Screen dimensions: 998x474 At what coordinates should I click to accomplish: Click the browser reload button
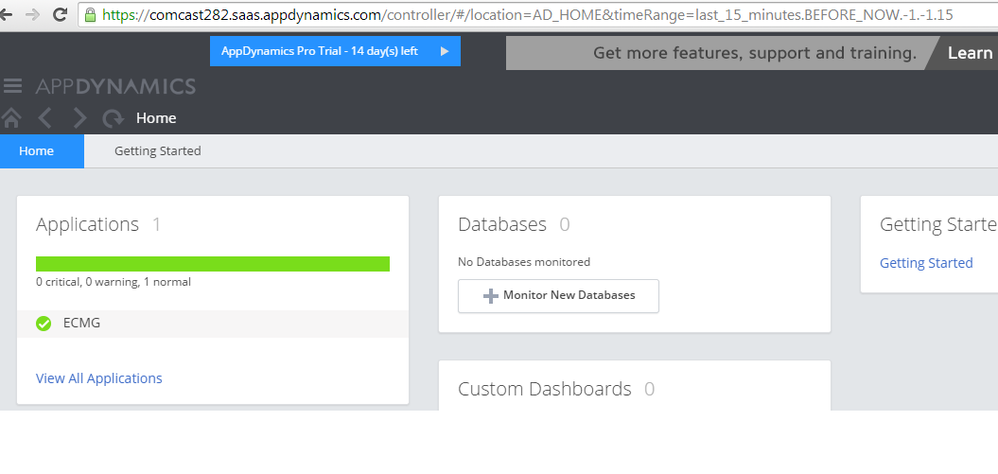pos(60,15)
